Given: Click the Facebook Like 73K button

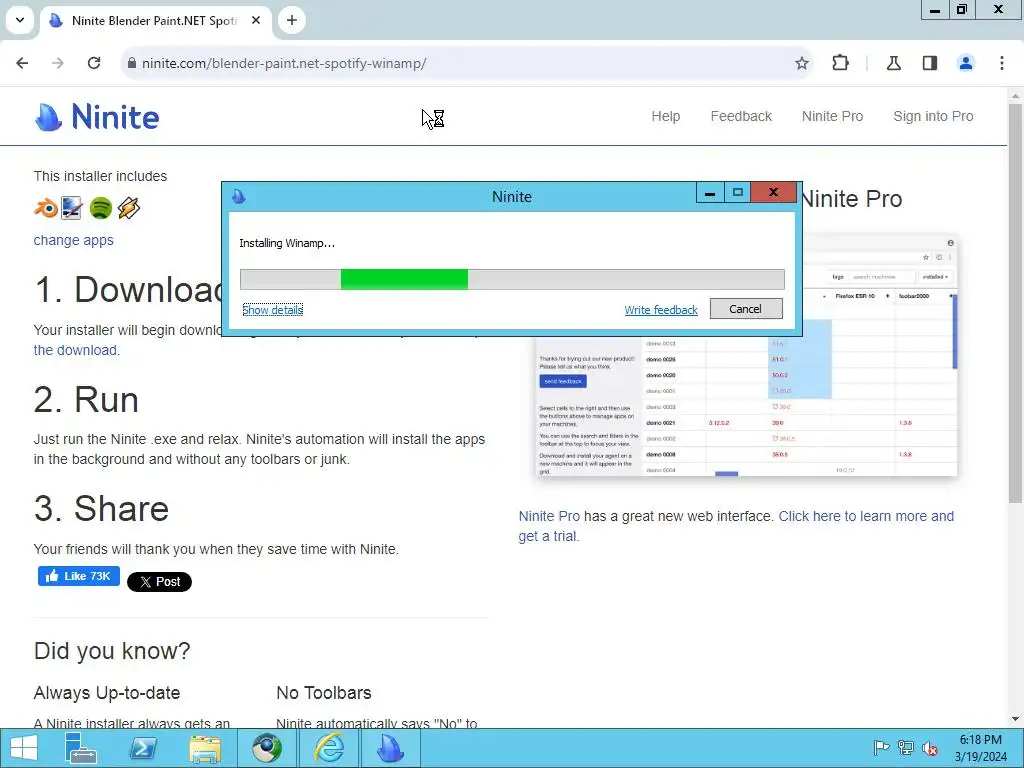Looking at the screenshot, I should pyautogui.click(x=79, y=576).
